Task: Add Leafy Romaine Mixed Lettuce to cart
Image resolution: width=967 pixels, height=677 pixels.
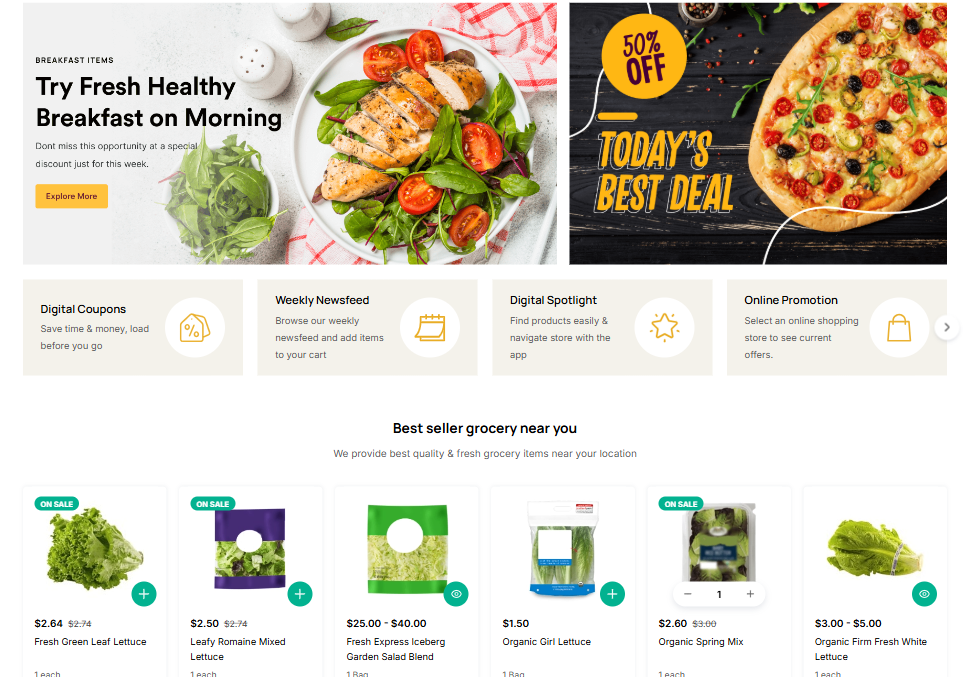Action: point(300,594)
